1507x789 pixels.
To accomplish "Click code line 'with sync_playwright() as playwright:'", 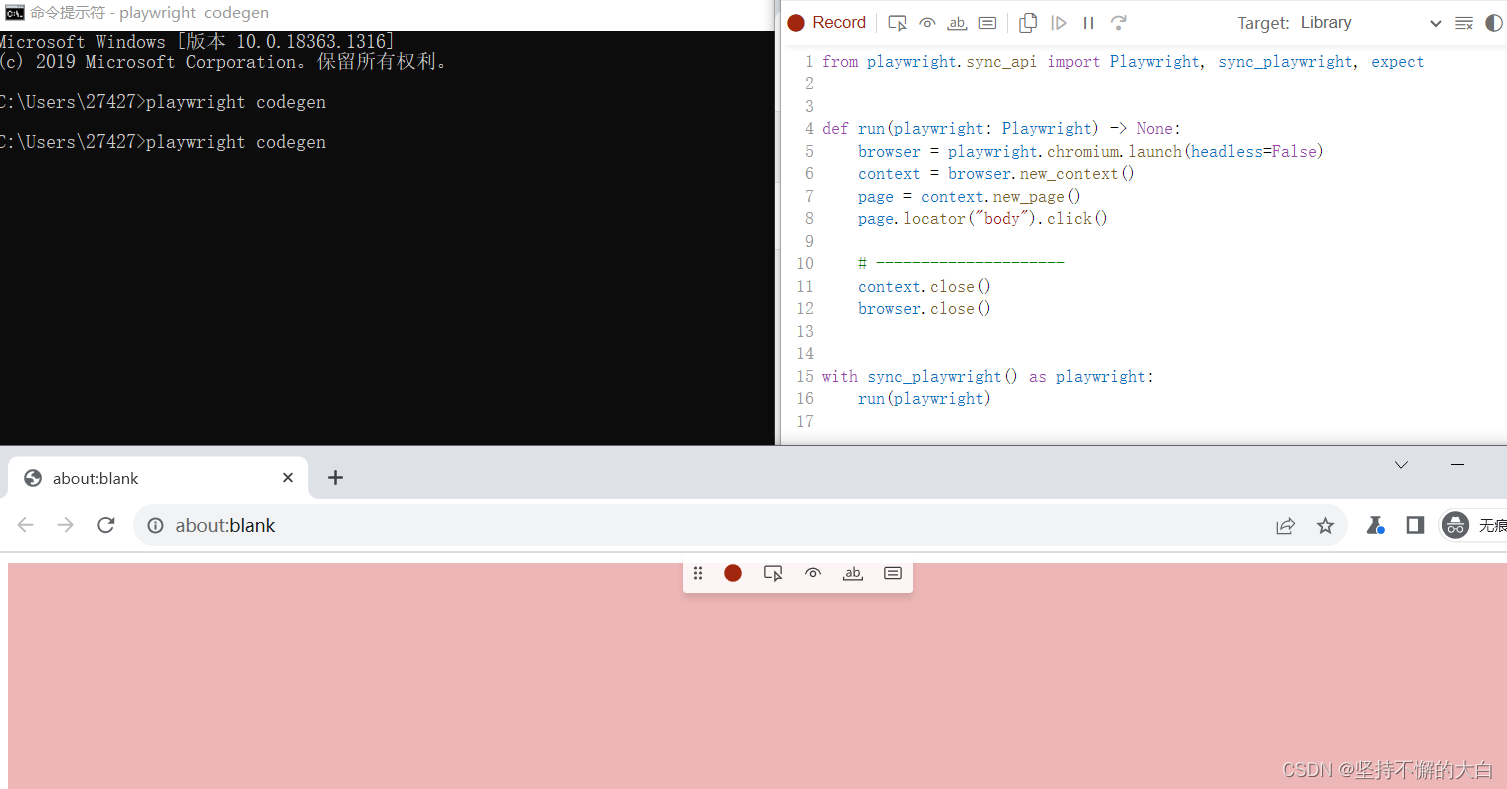I will (x=988, y=377).
